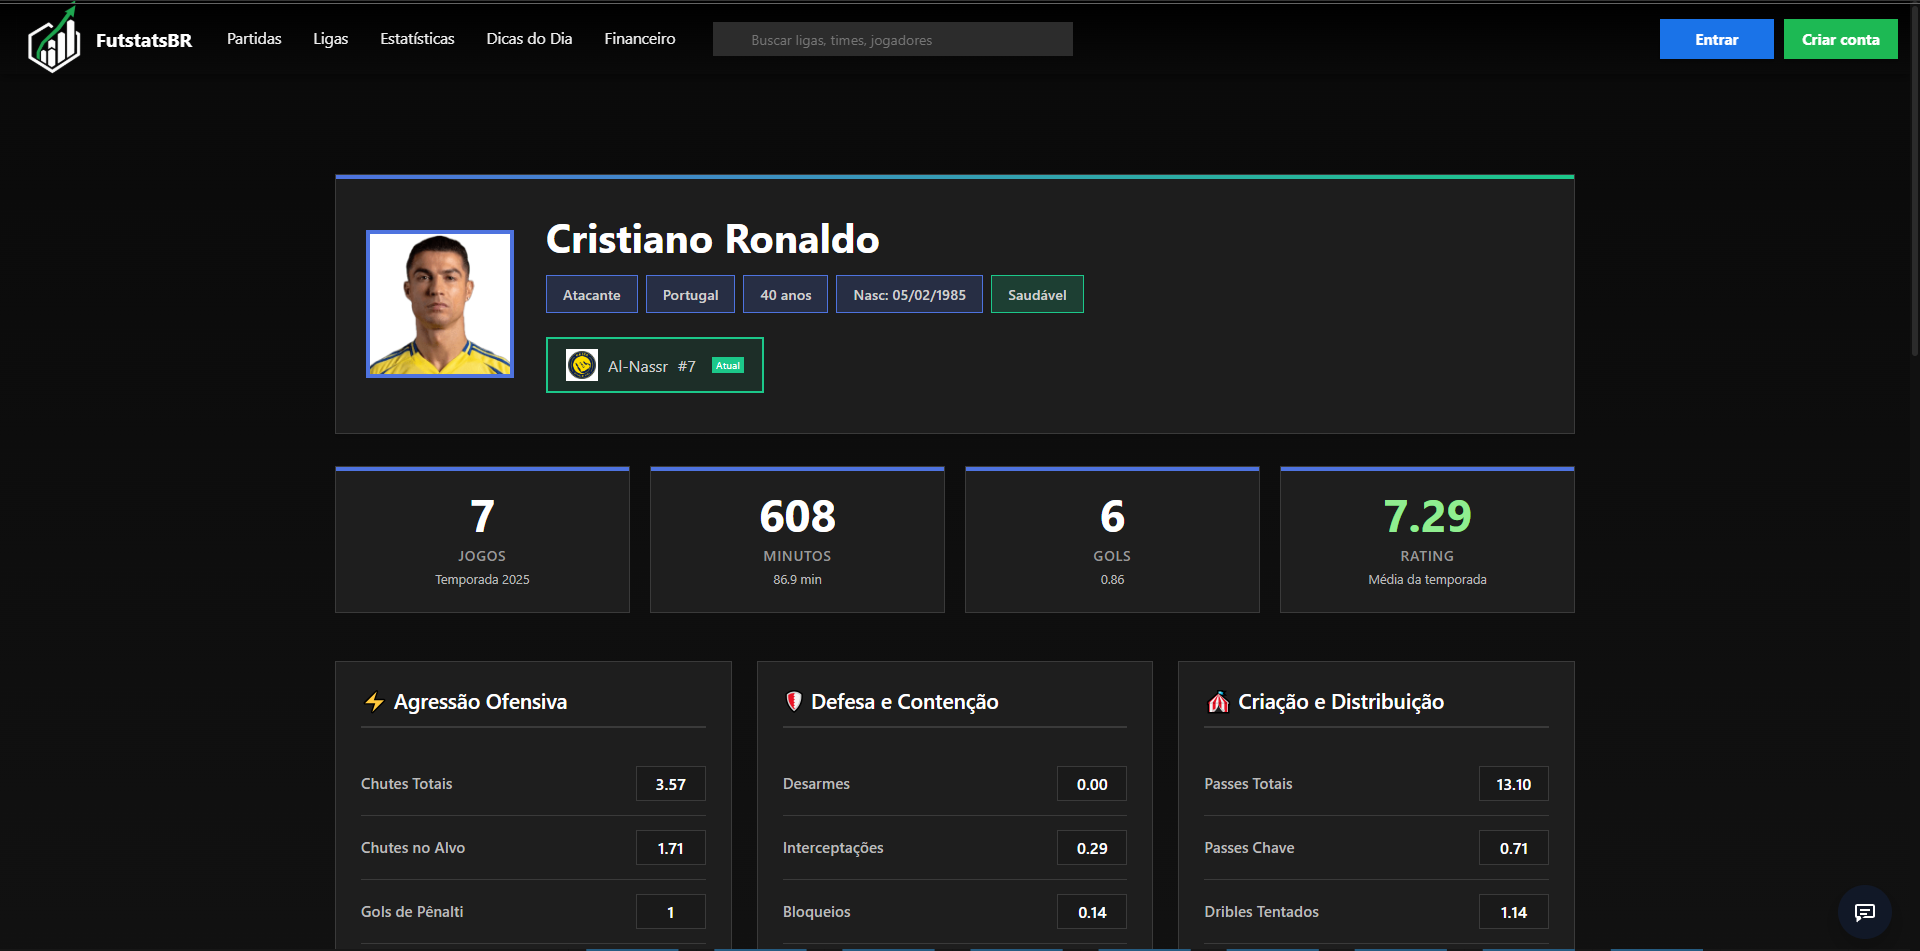Open the Partidas menu
The width and height of the screenshot is (1920, 951).
click(x=254, y=39)
